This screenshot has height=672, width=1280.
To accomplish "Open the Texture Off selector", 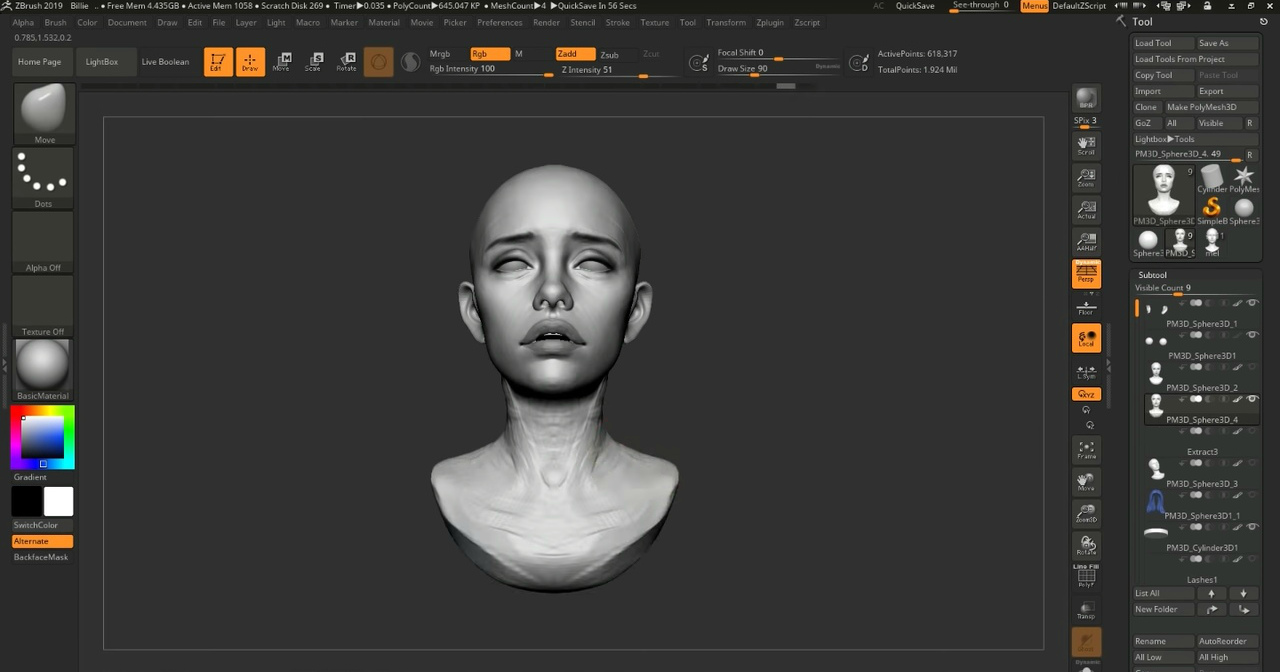I will (x=44, y=306).
